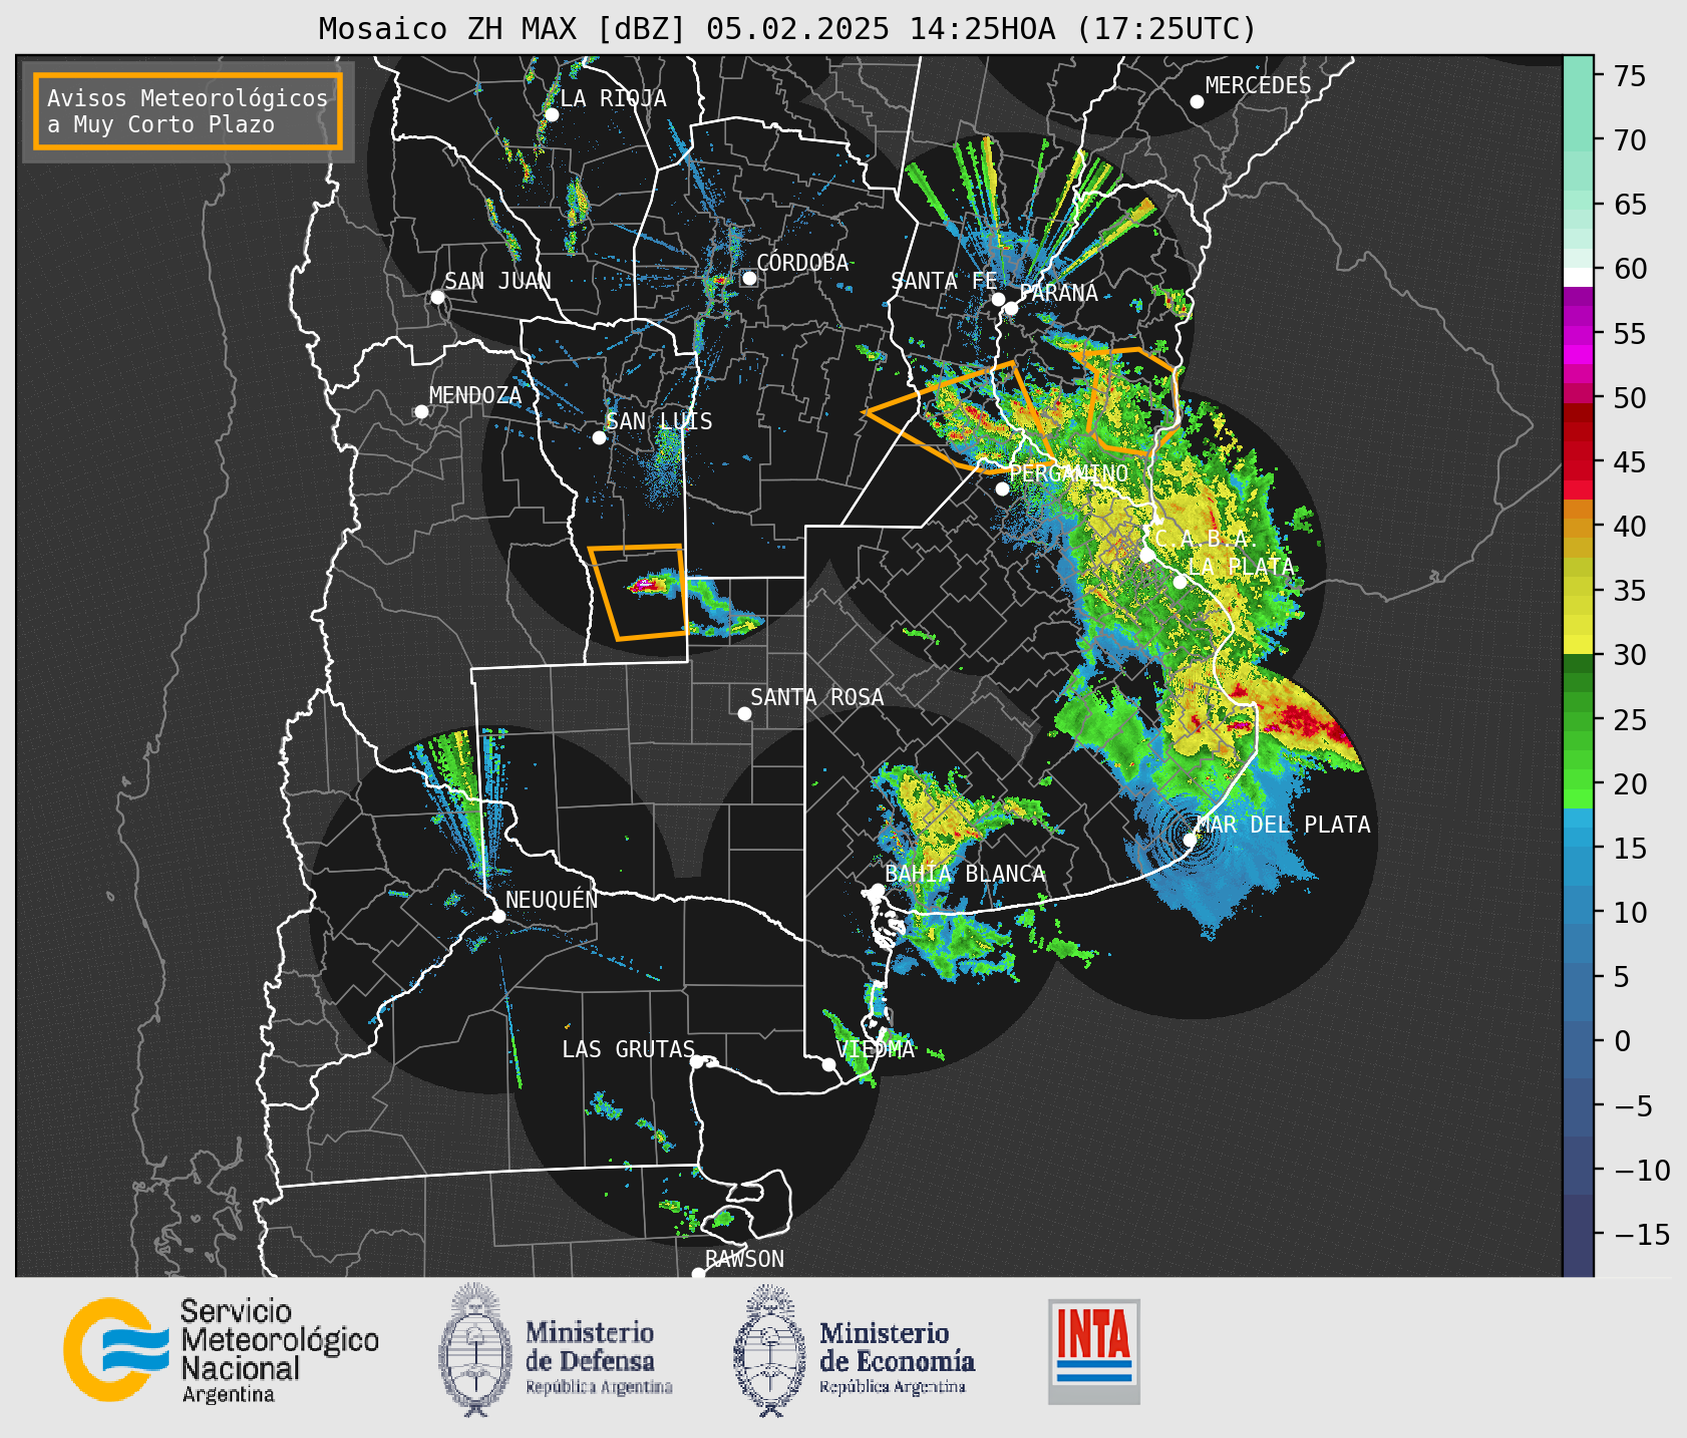Select the Las Grutas city marker
The image size is (1687, 1438).
(697, 1062)
